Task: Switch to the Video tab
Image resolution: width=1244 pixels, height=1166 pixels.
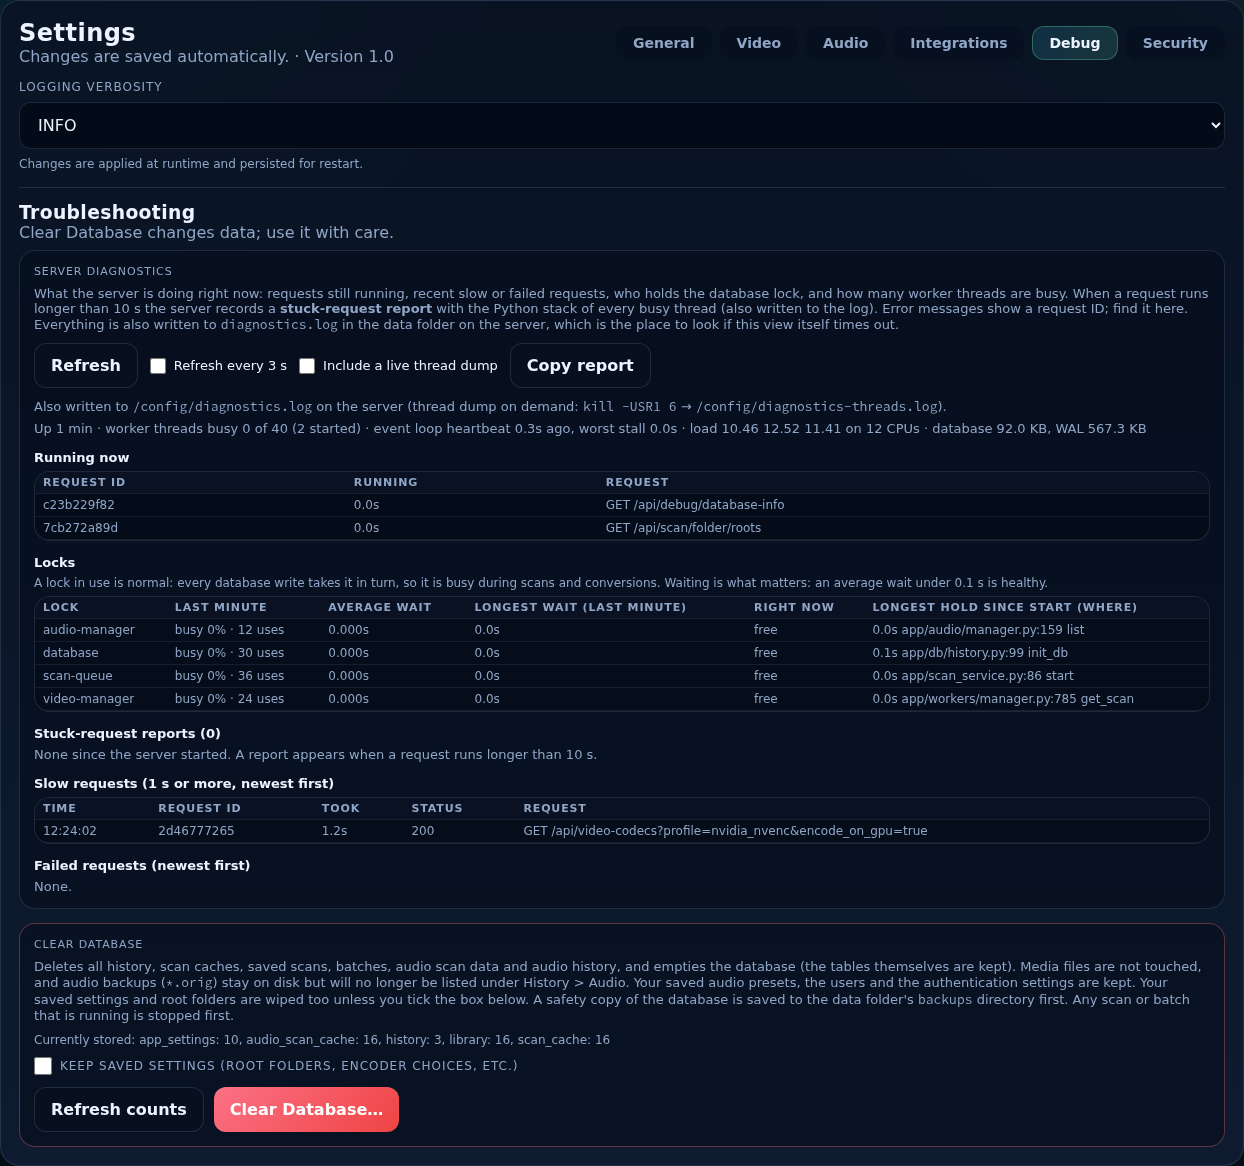Action: (x=758, y=43)
